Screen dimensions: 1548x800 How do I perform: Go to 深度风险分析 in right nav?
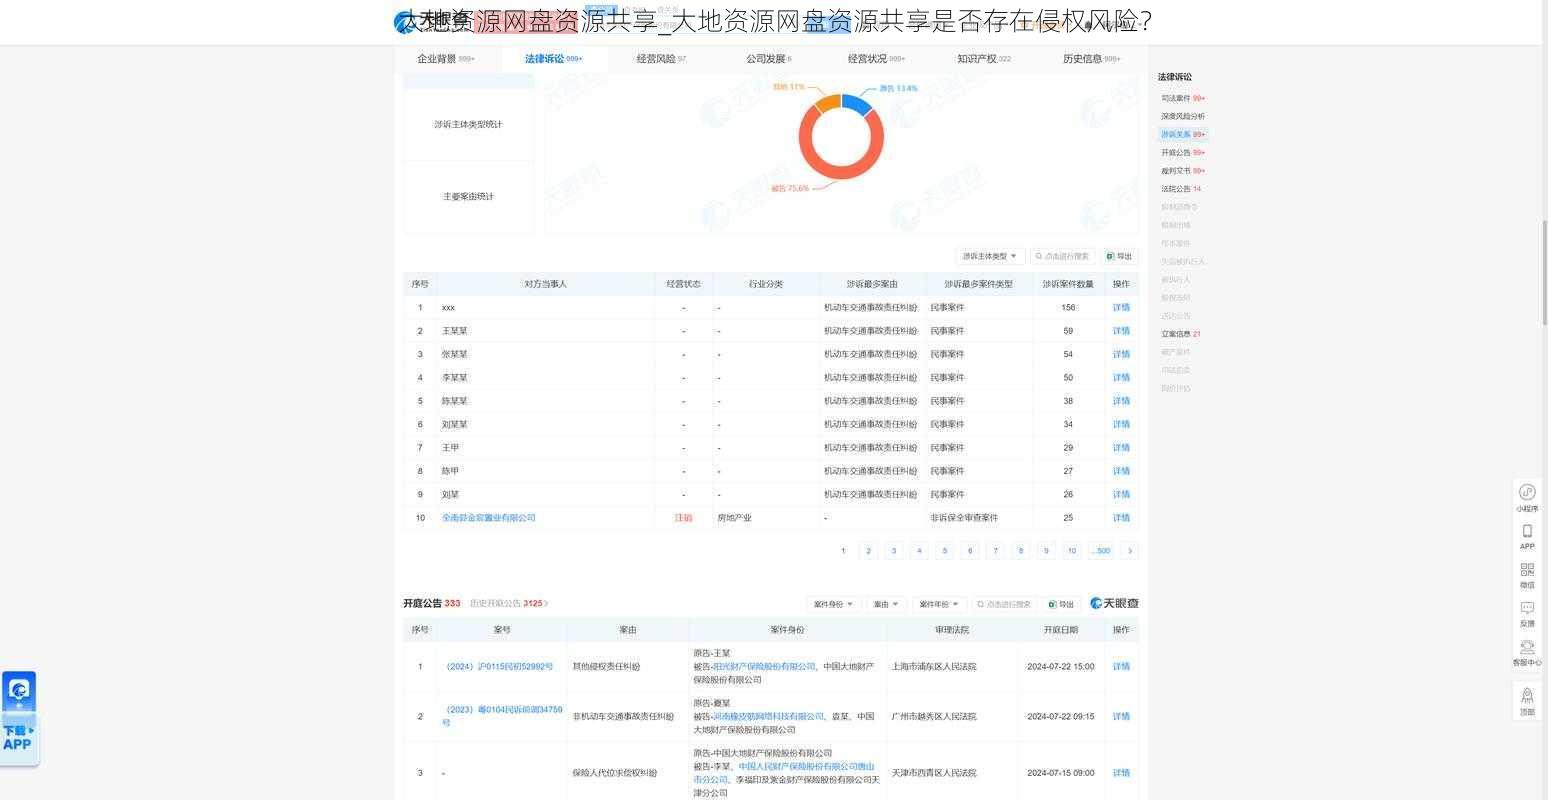(1183, 116)
